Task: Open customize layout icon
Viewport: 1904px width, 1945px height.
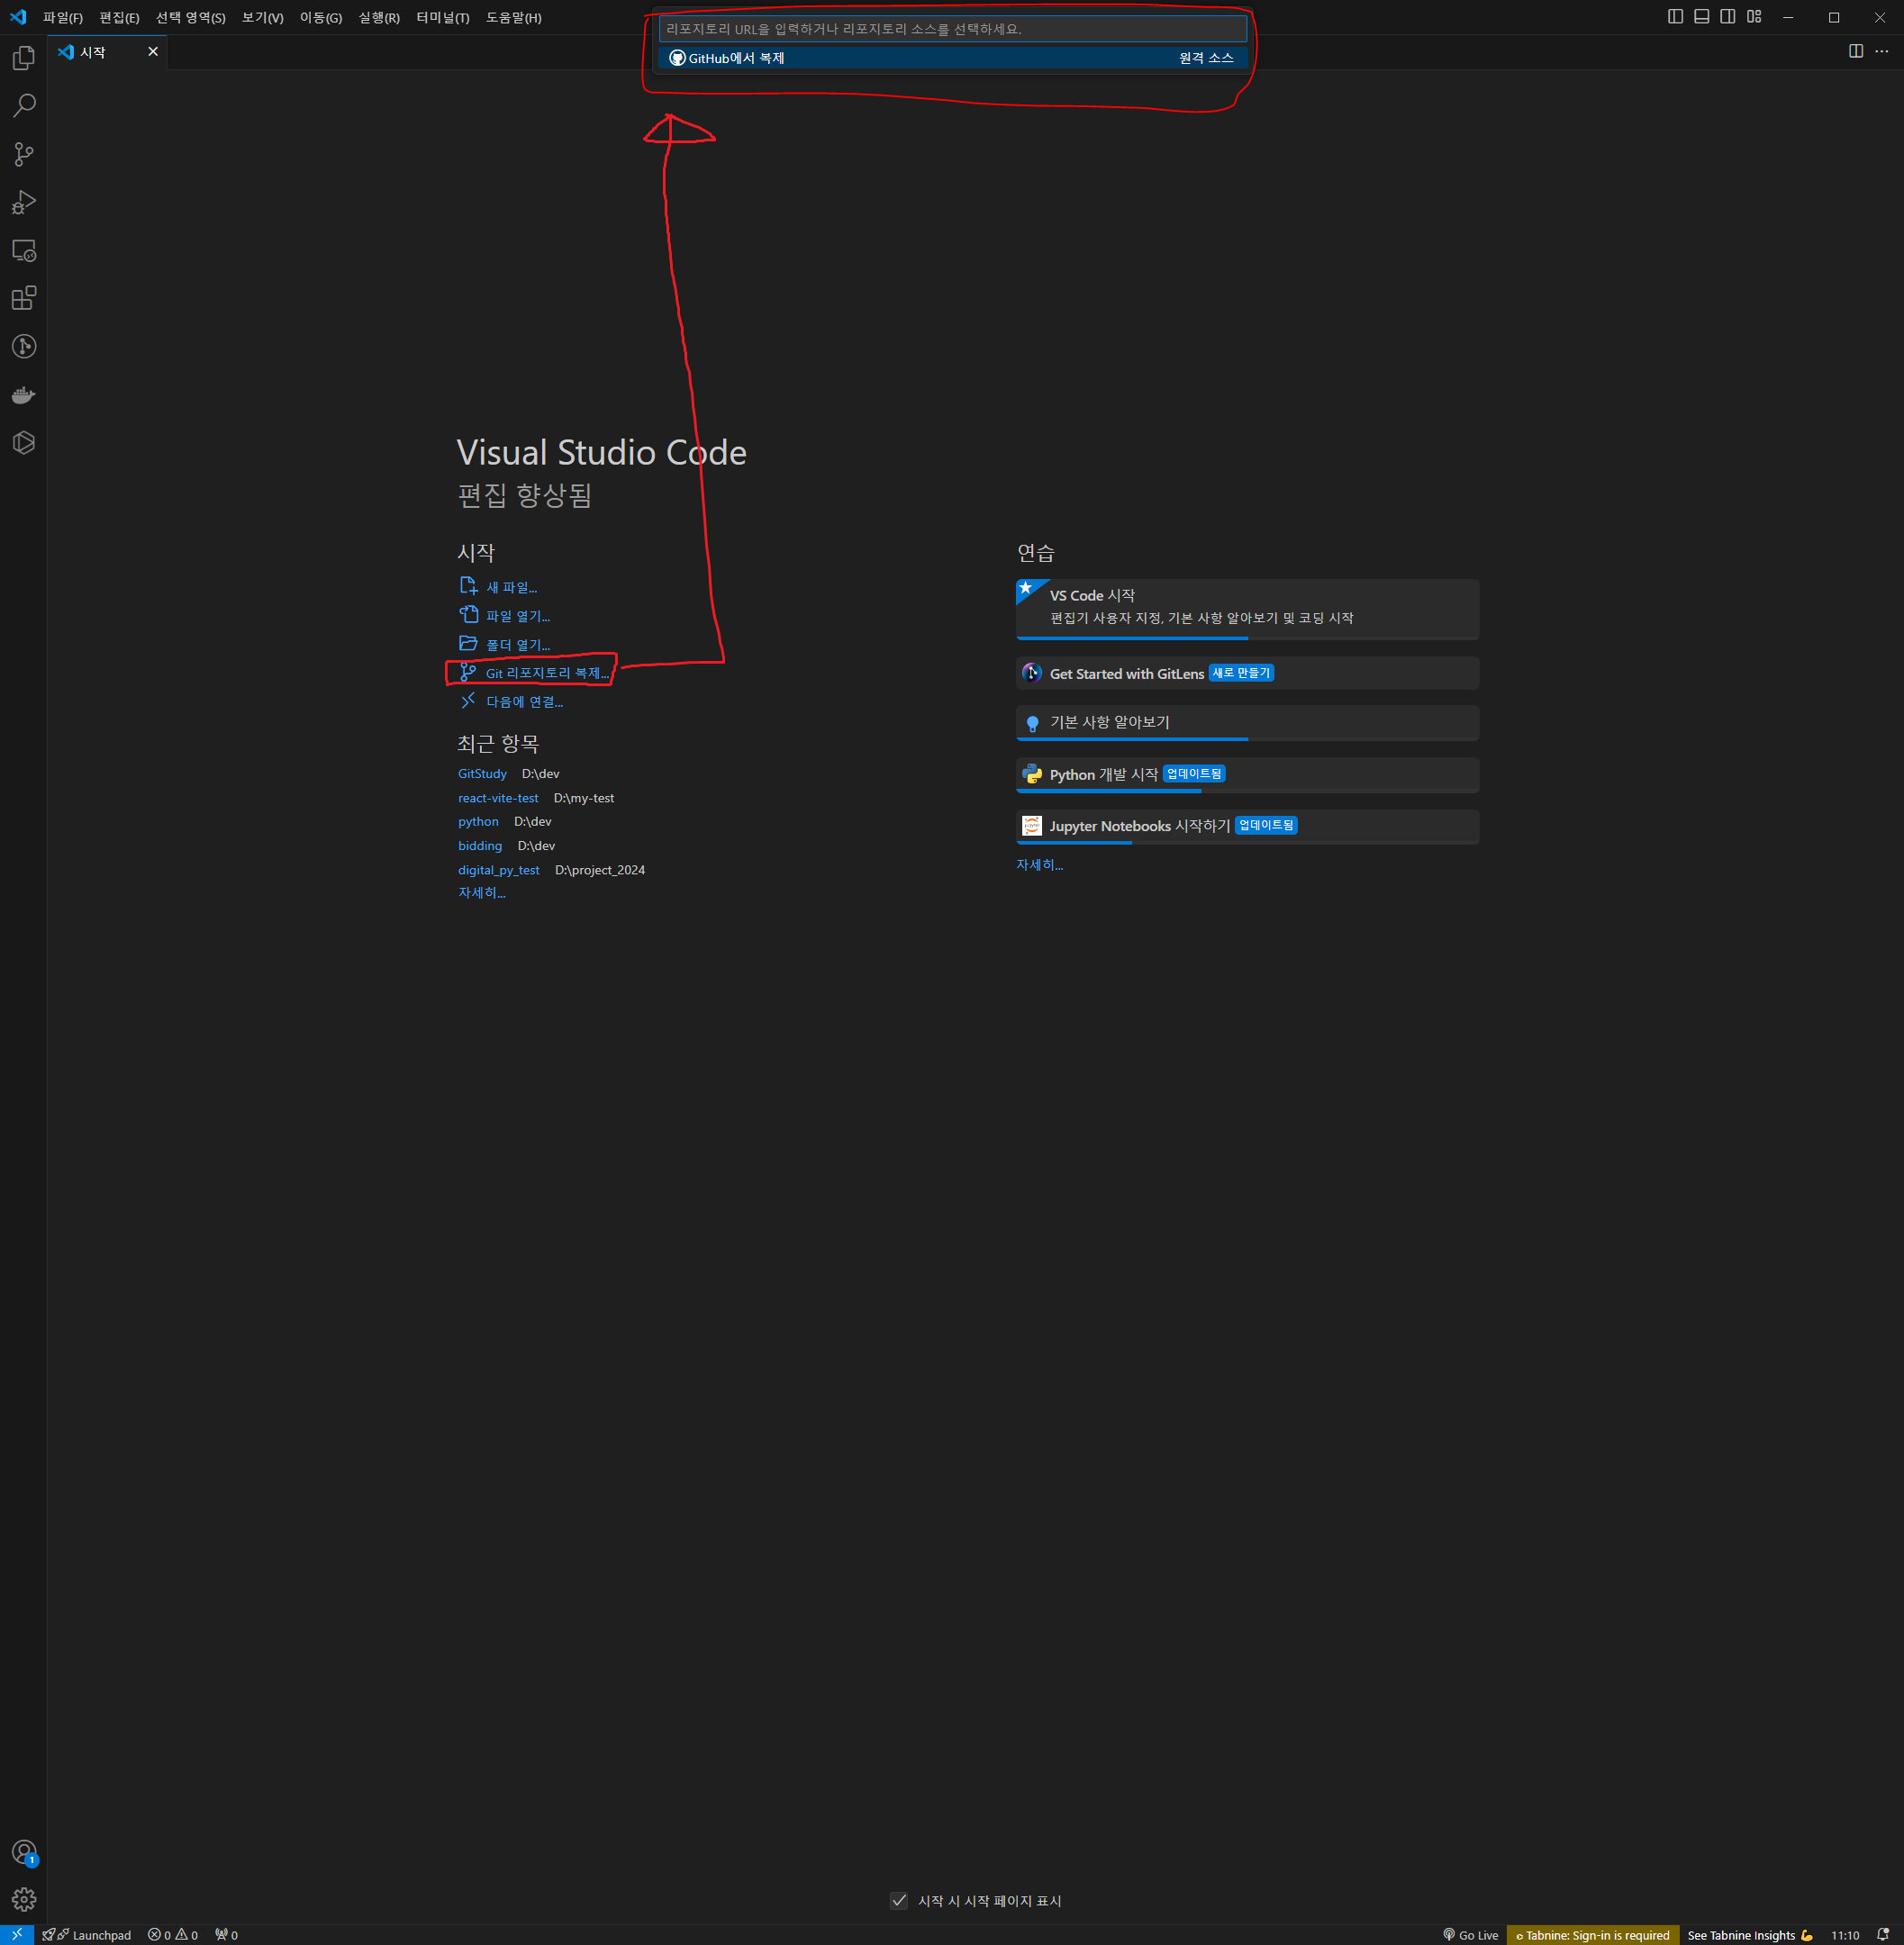Action: click(x=1754, y=17)
